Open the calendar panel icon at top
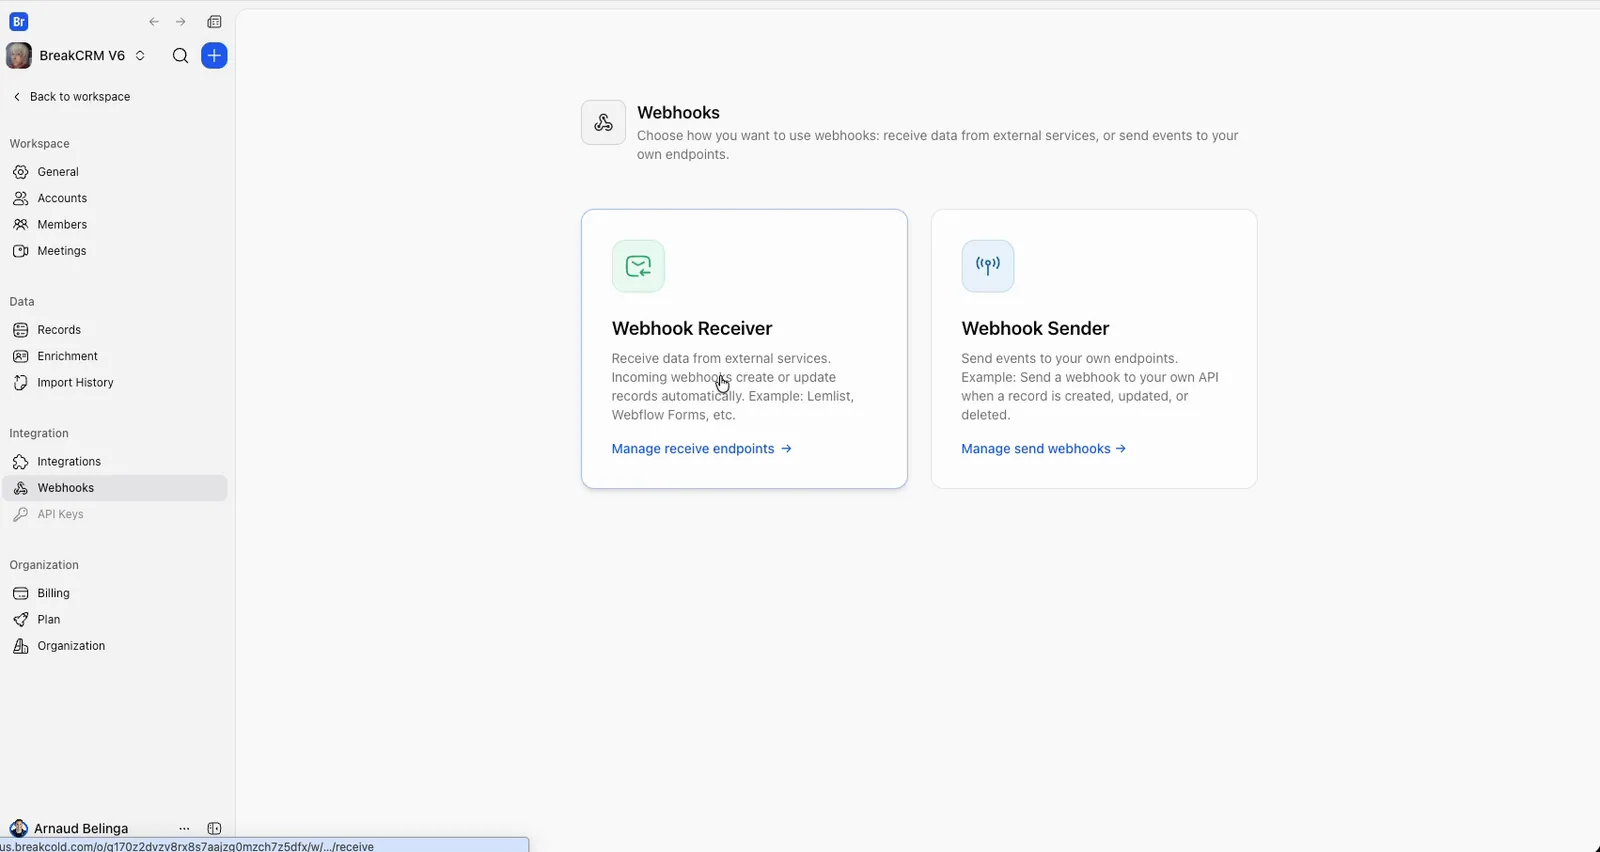Image resolution: width=1600 pixels, height=852 pixels. click(214, 22)
